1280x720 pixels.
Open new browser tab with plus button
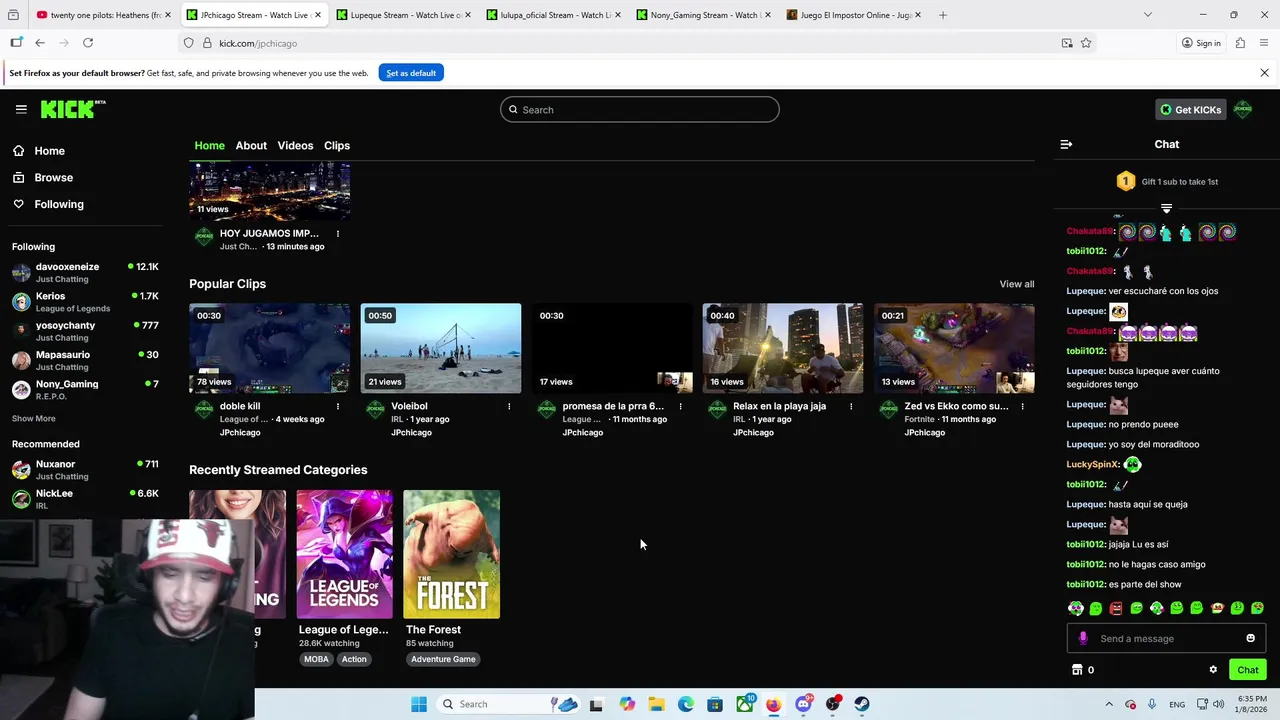943,15
